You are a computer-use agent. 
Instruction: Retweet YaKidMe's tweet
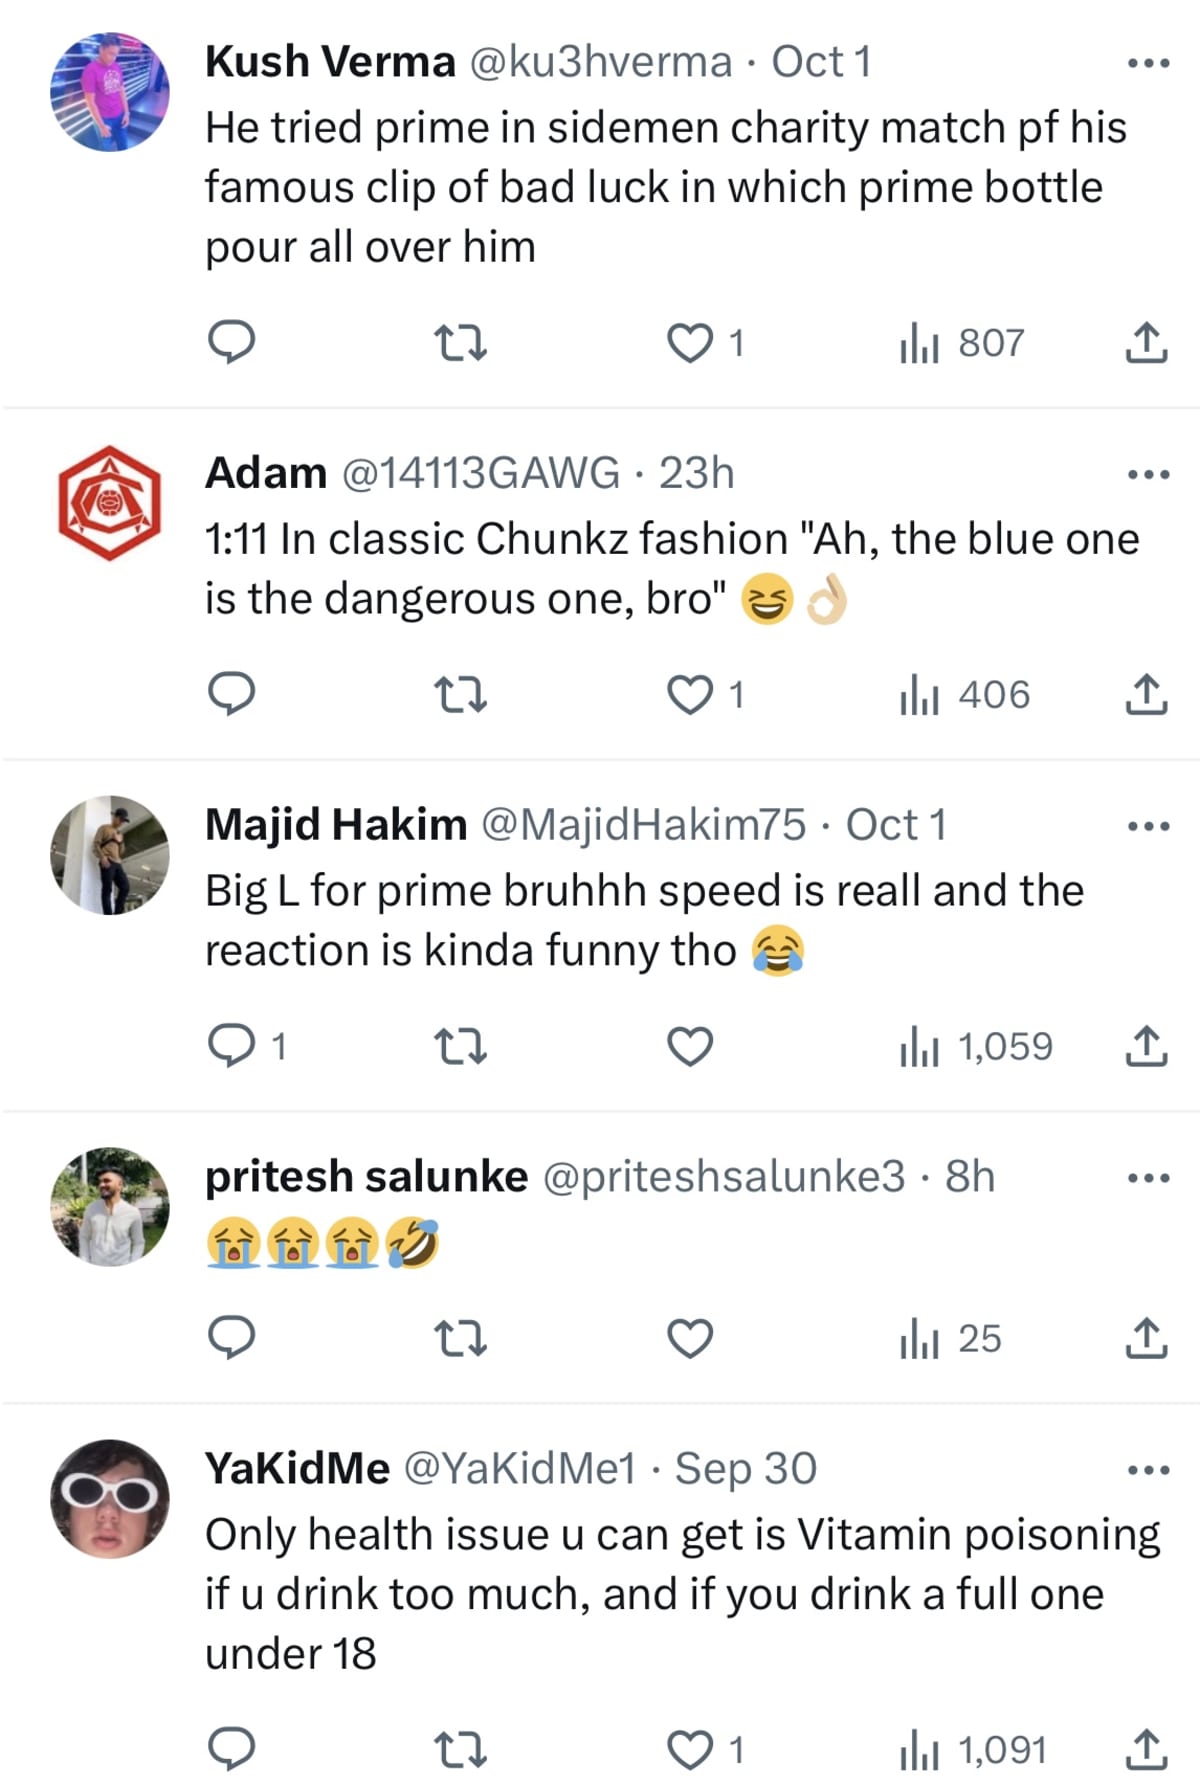pyautogui.click(x=461, y=1750)
